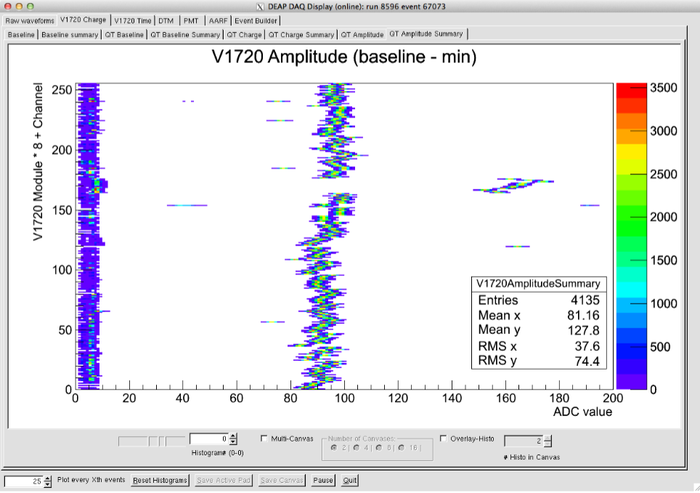
Task: Select the 16 canvases radio option
Action: [x=400, y=446]
